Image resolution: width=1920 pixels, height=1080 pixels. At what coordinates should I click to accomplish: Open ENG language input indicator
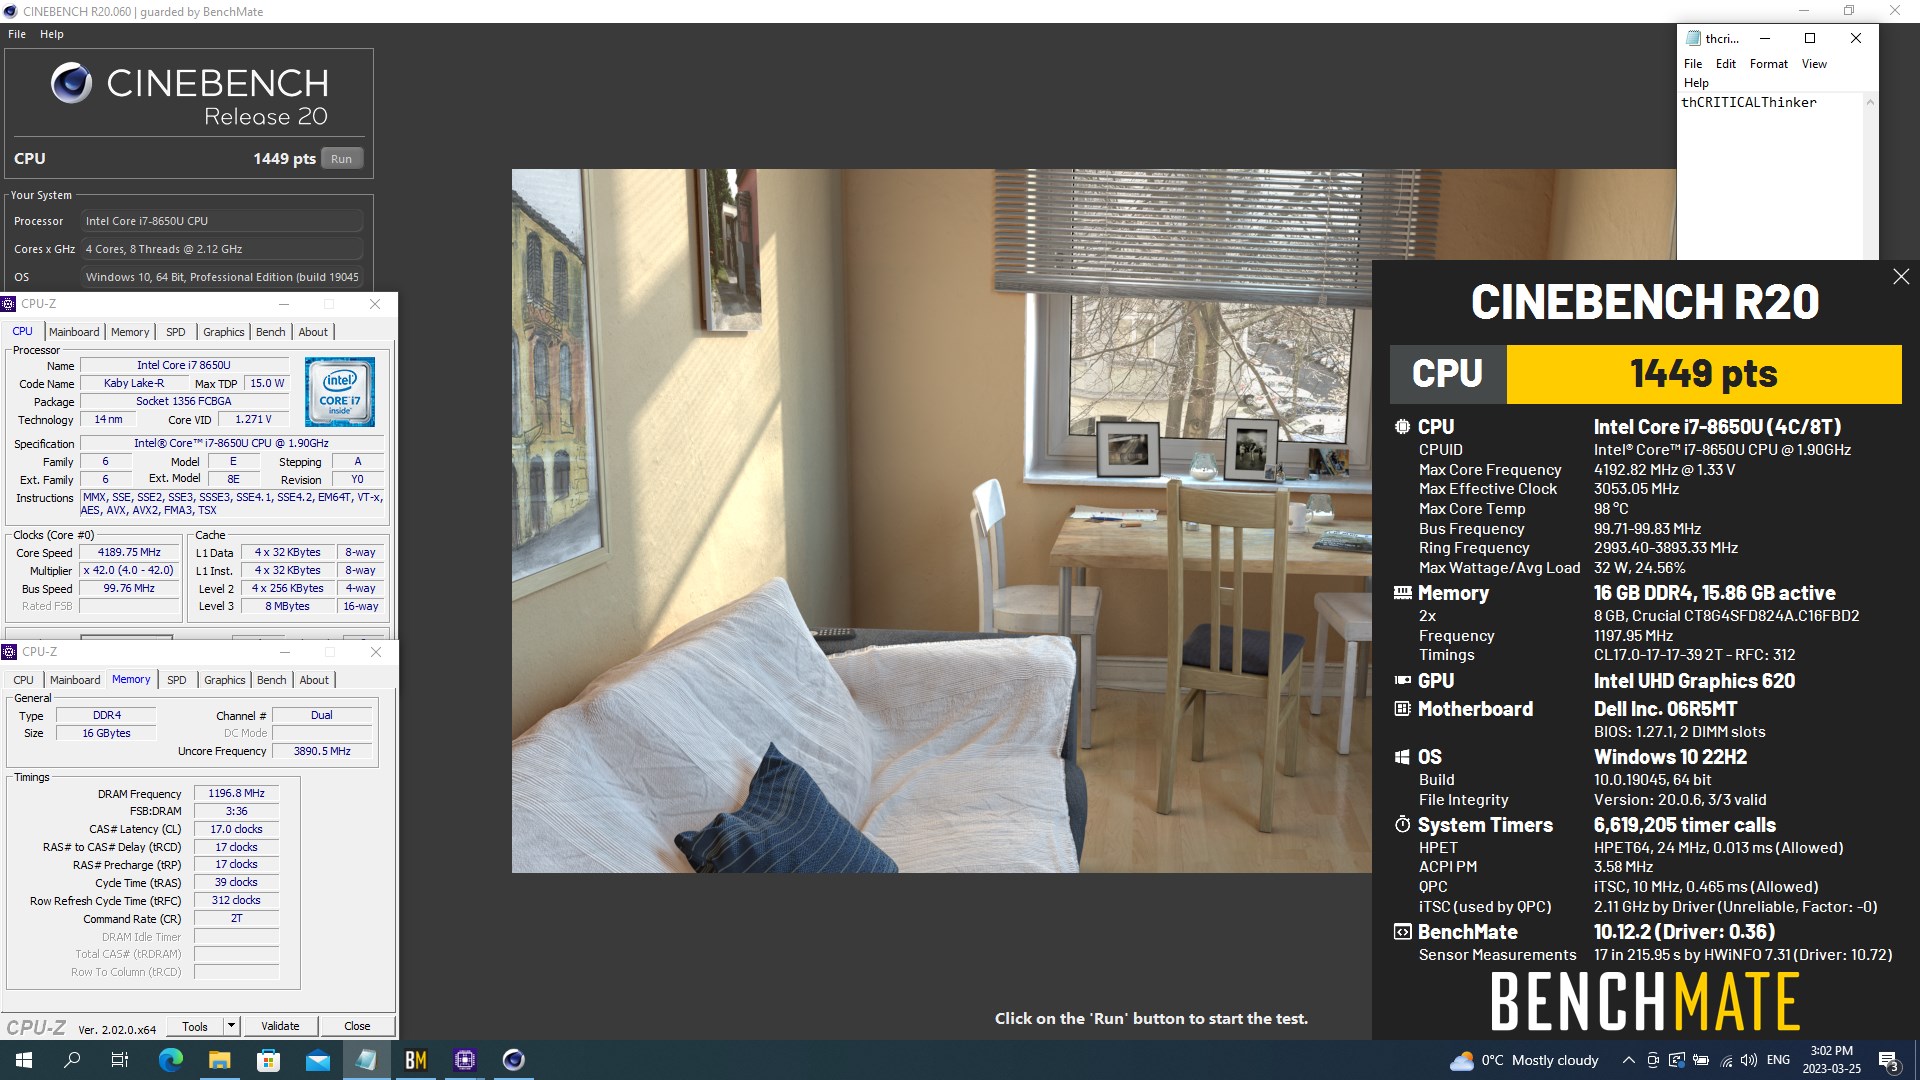coord(1778,1060)
